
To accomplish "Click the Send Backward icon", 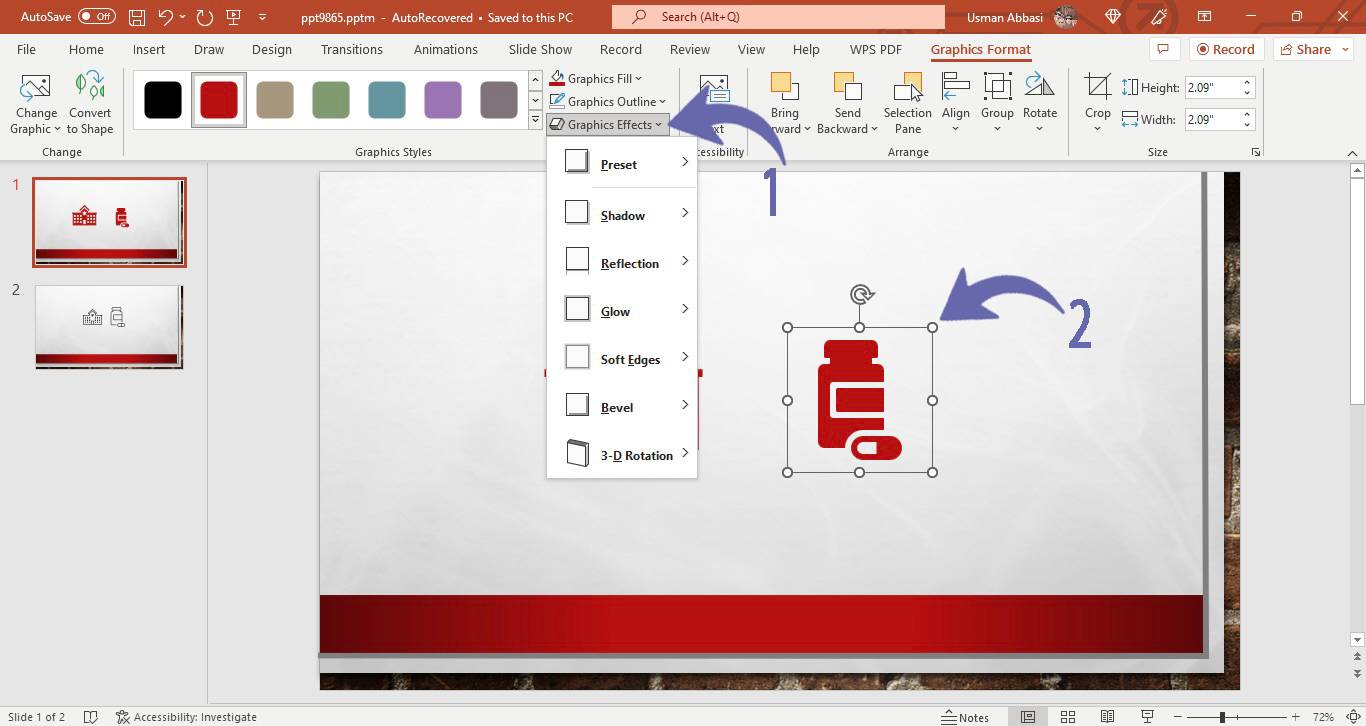I will point(847,87).
